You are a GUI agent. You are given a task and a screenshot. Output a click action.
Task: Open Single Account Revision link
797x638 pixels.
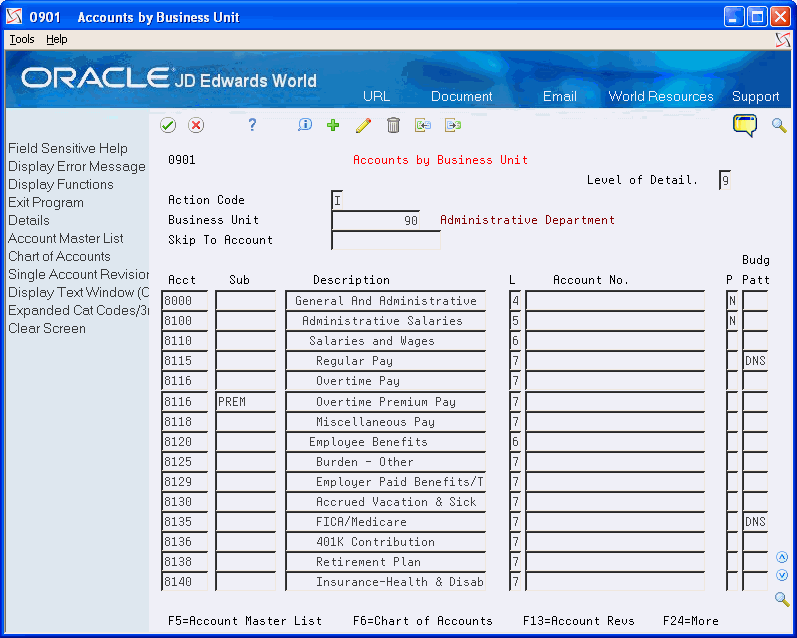point(78,275)
